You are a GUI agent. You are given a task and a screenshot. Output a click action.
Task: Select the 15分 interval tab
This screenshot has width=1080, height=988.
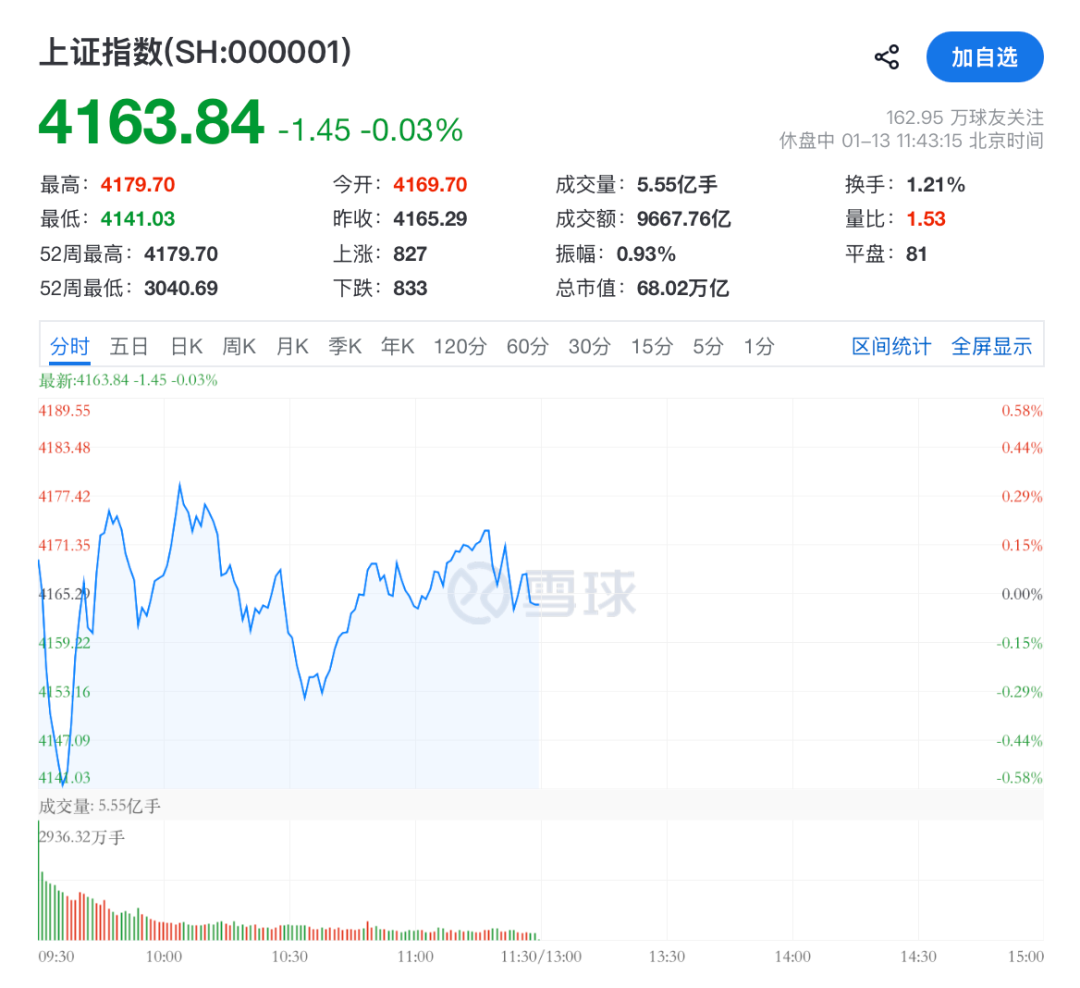pos(651,347)
